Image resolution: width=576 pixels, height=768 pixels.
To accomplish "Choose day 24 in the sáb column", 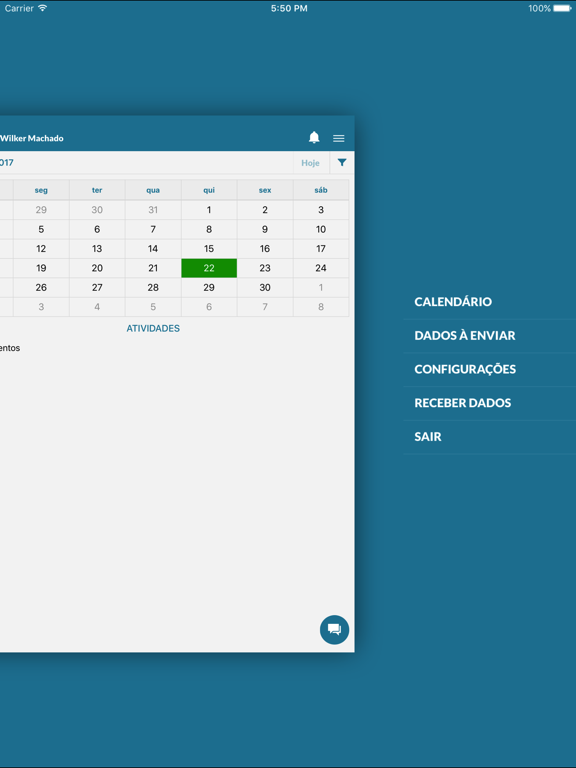I will click(321, 268).
